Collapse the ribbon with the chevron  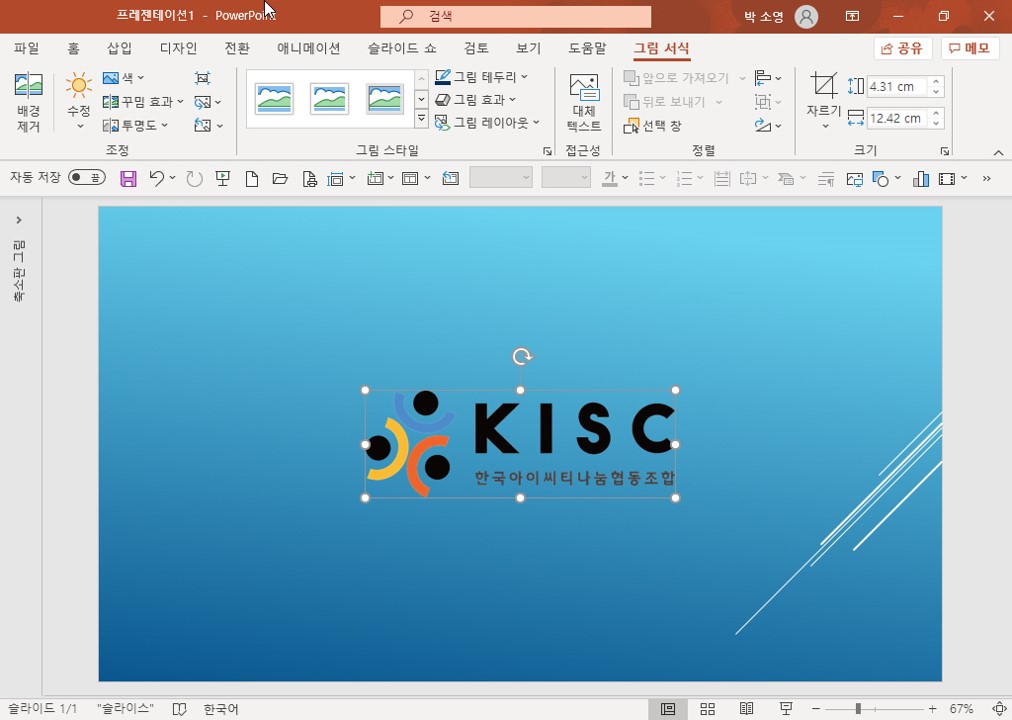click(x=998, y=152)
